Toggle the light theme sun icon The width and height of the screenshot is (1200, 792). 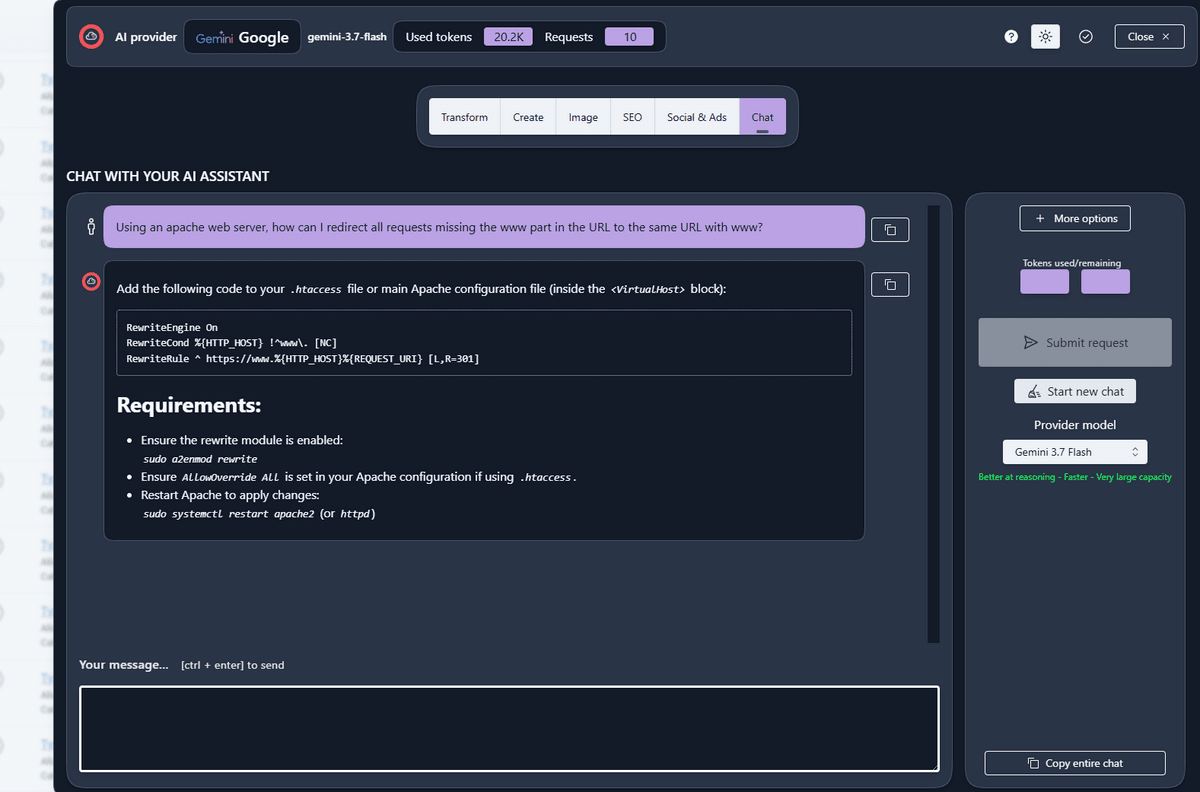click(x=1045, y=37)
